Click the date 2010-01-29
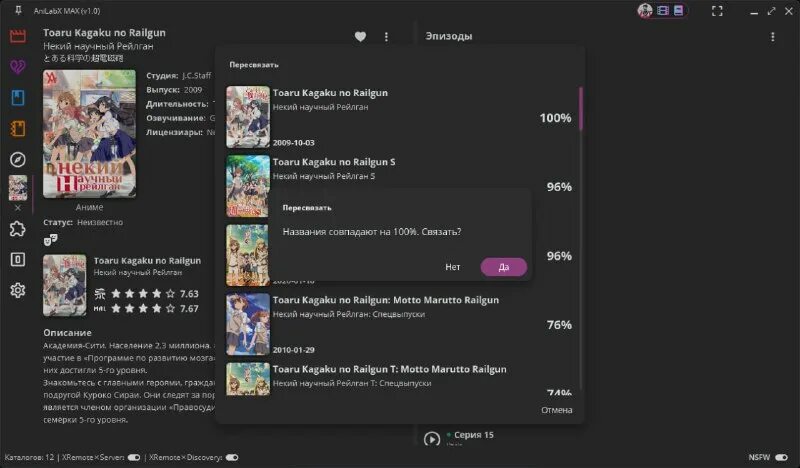Image resolution: width=800 pixels, height=468 pixels. 293,350
